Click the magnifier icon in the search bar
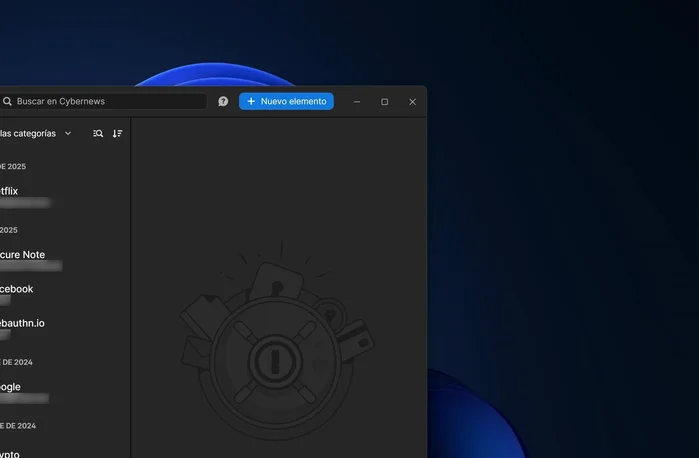This screenshot has width=699, height=458. (7, 101)
